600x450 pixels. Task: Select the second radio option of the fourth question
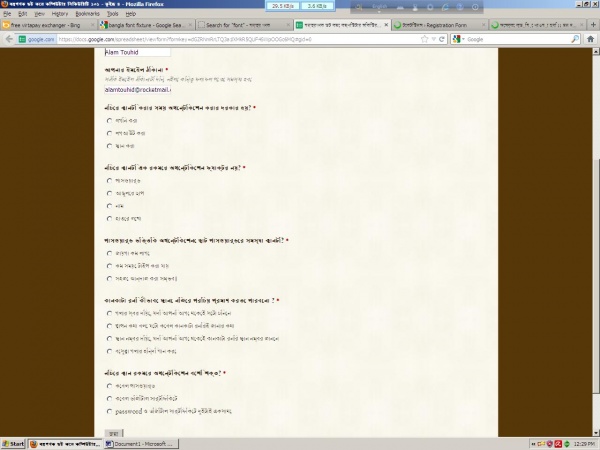(x=109, y=326)
